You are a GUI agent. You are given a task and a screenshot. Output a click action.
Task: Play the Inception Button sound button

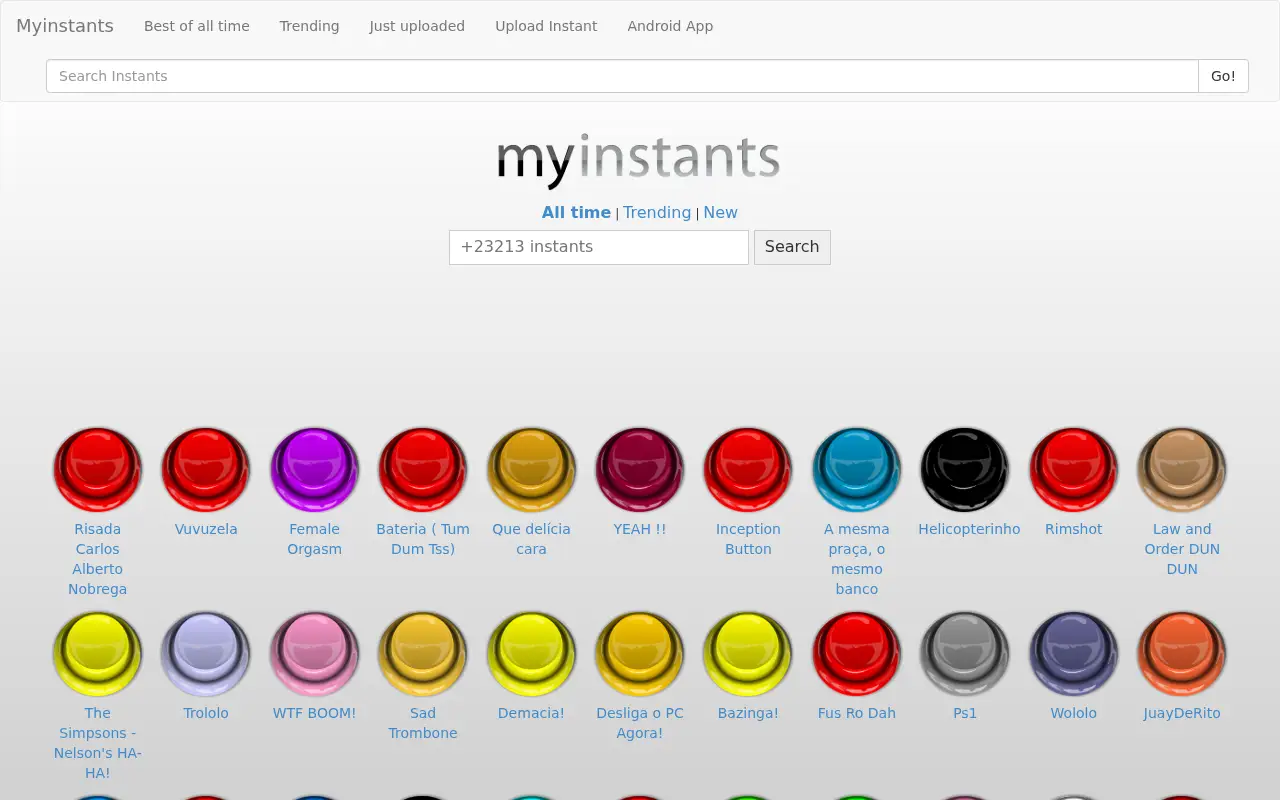coord(748,469)
